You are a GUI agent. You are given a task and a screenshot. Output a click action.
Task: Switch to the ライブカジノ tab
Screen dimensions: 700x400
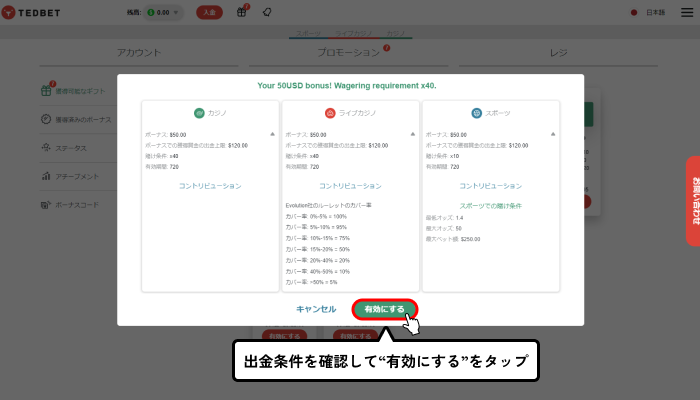click(354, 33)
